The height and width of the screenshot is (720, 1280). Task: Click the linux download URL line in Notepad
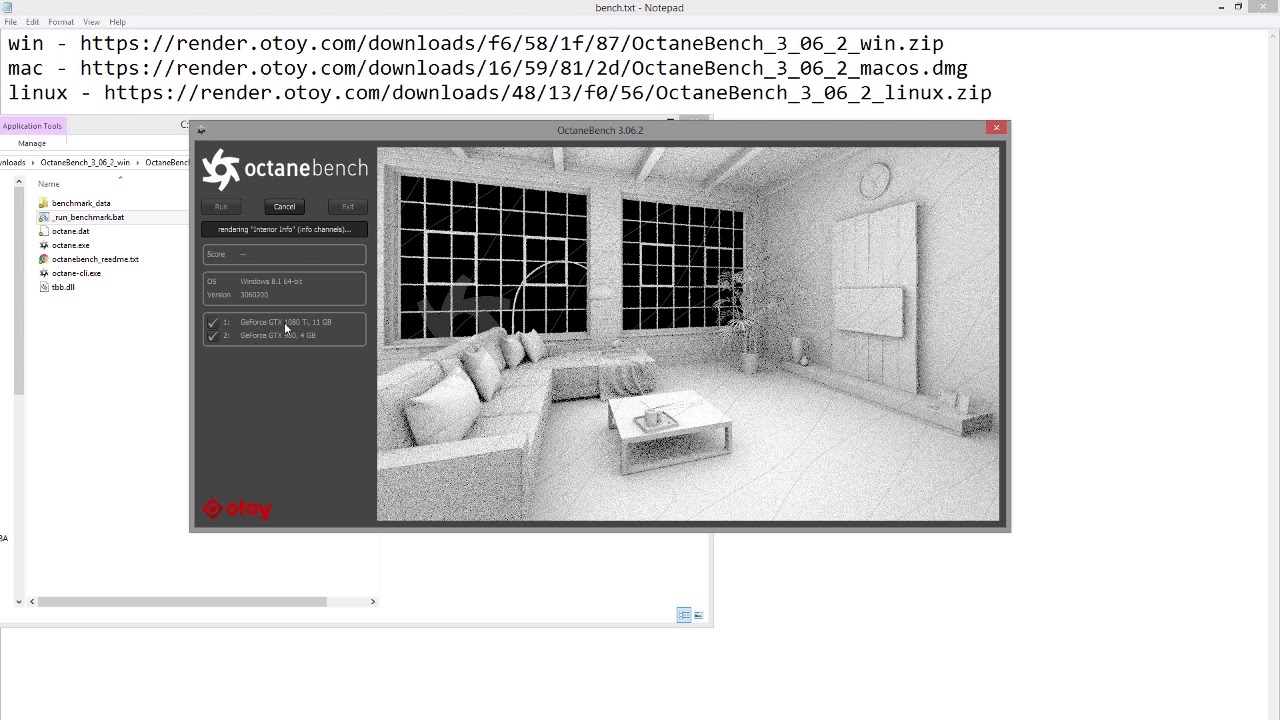[500, 93]
